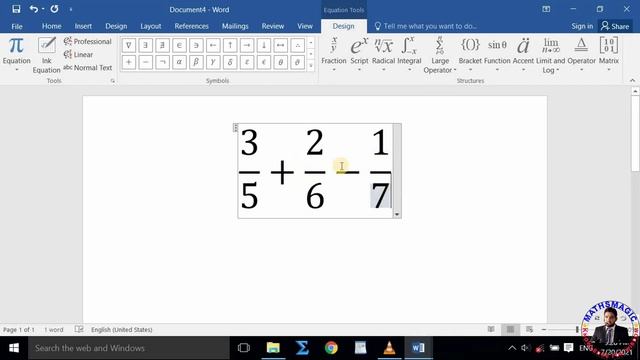Open the Large Operator dropdown

[x=440, y=56]
